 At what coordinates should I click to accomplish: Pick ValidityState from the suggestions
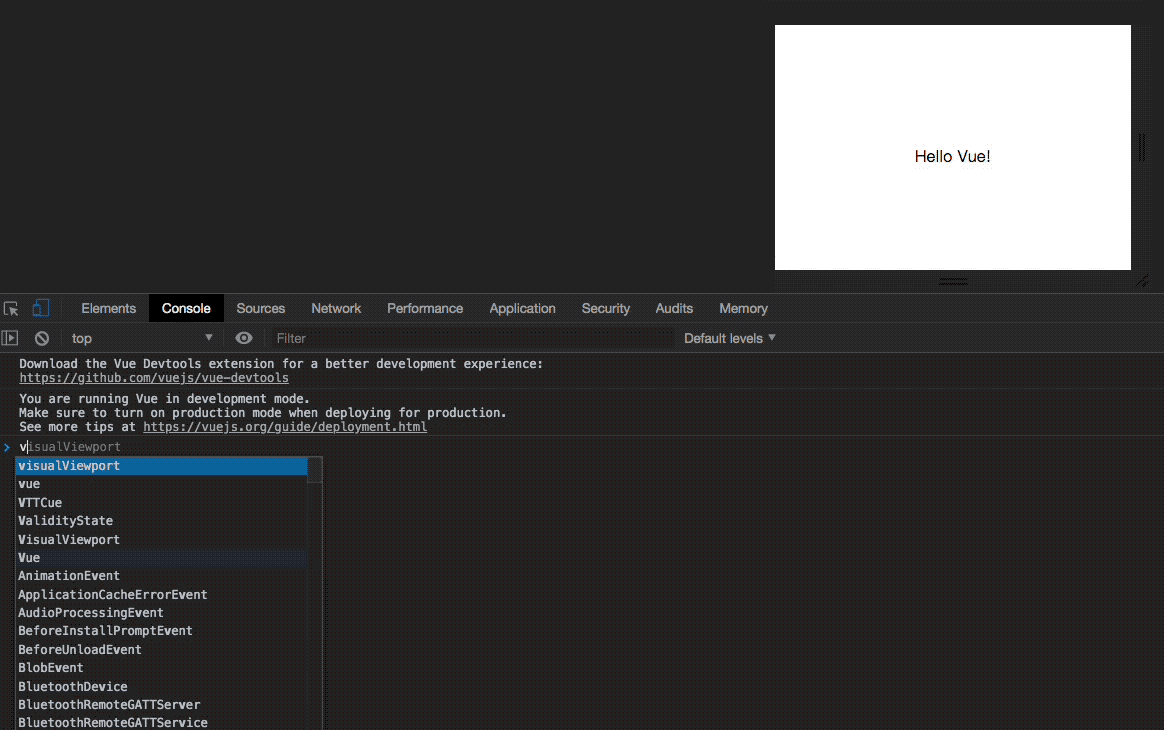click(x=161, y=521)
